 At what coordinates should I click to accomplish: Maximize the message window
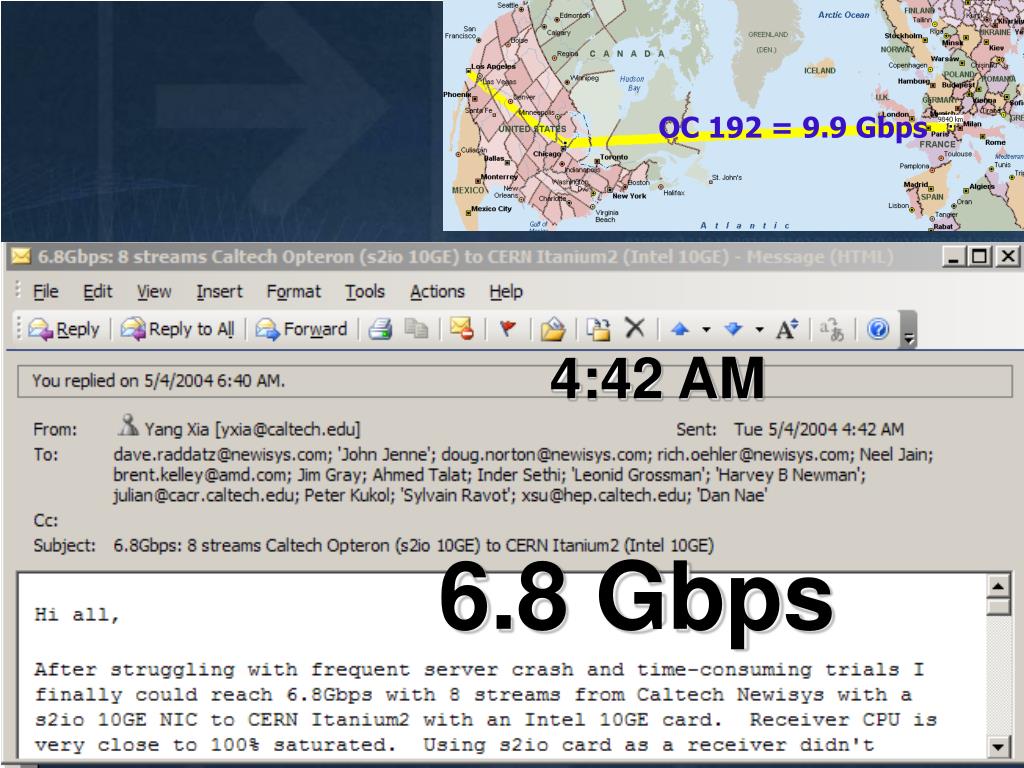click(x=980, y=257)
